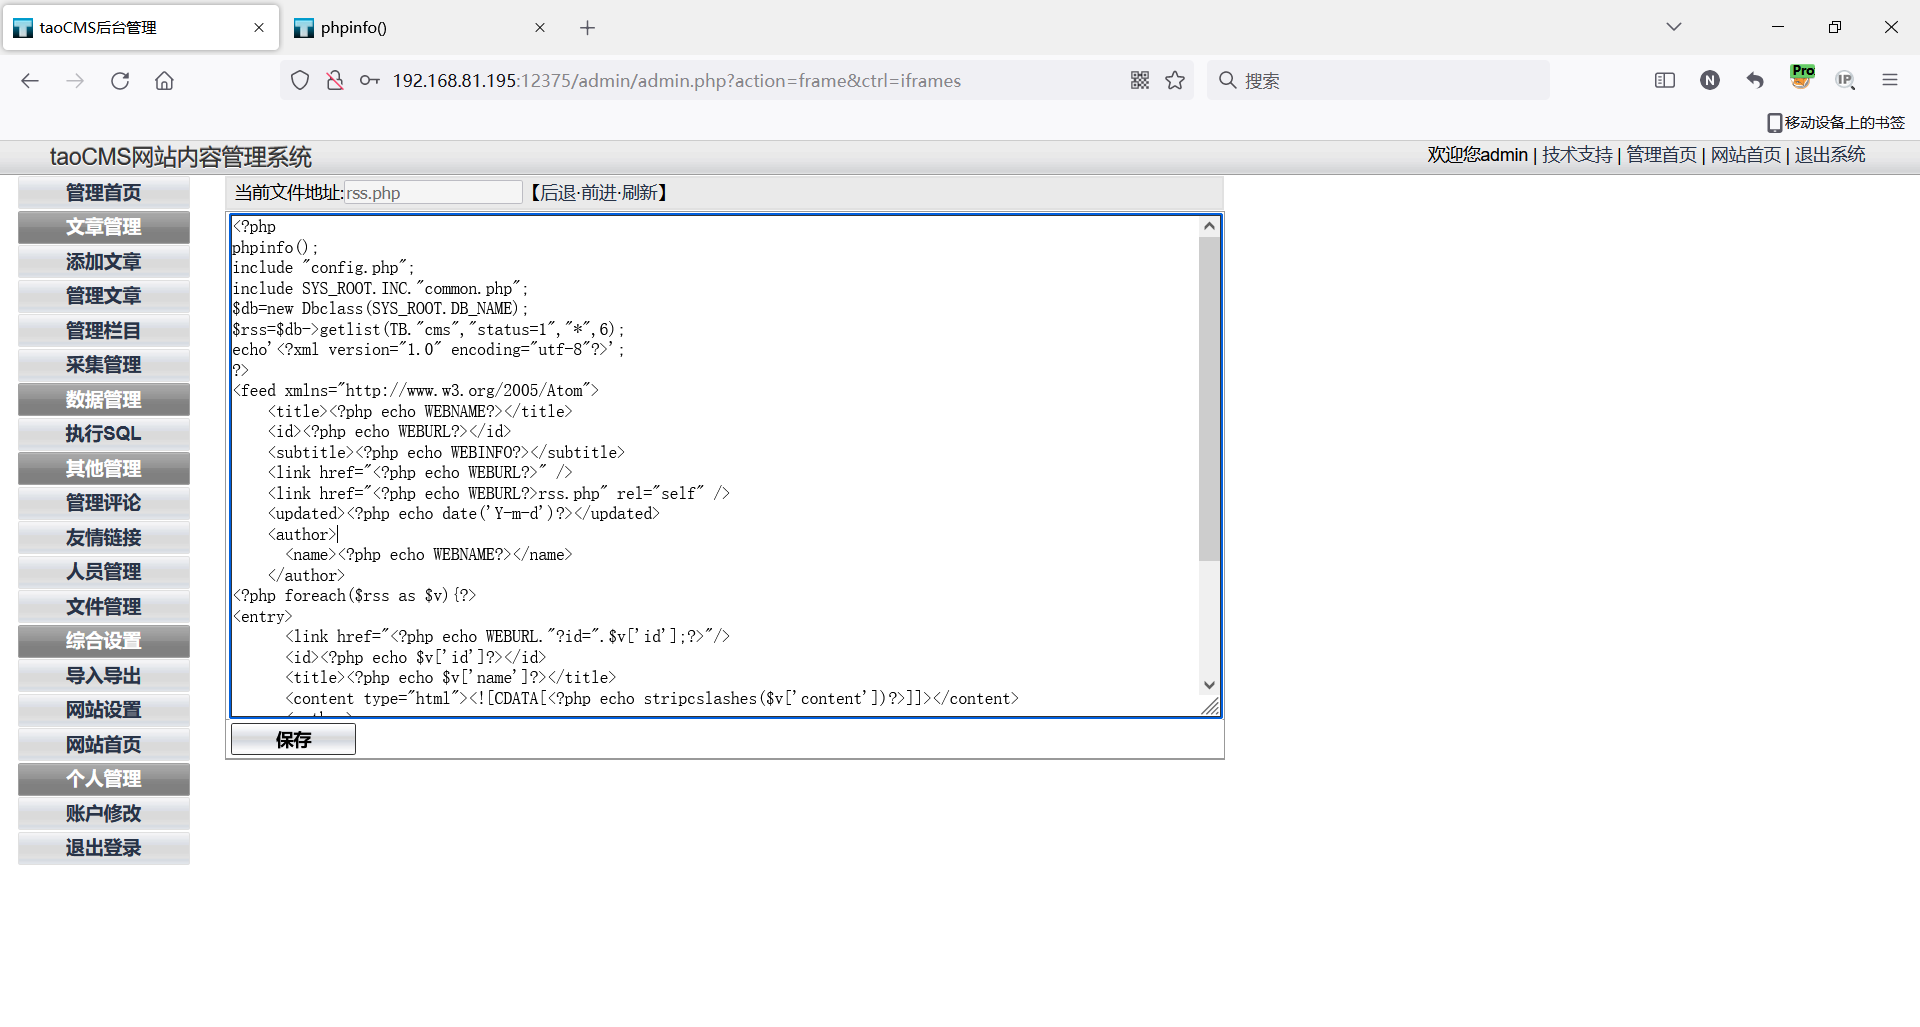The width and height of the screenshot is (1920, 1027).
Task: Focus the 当前文件地址 rss.php field
Action: [433, 193]
